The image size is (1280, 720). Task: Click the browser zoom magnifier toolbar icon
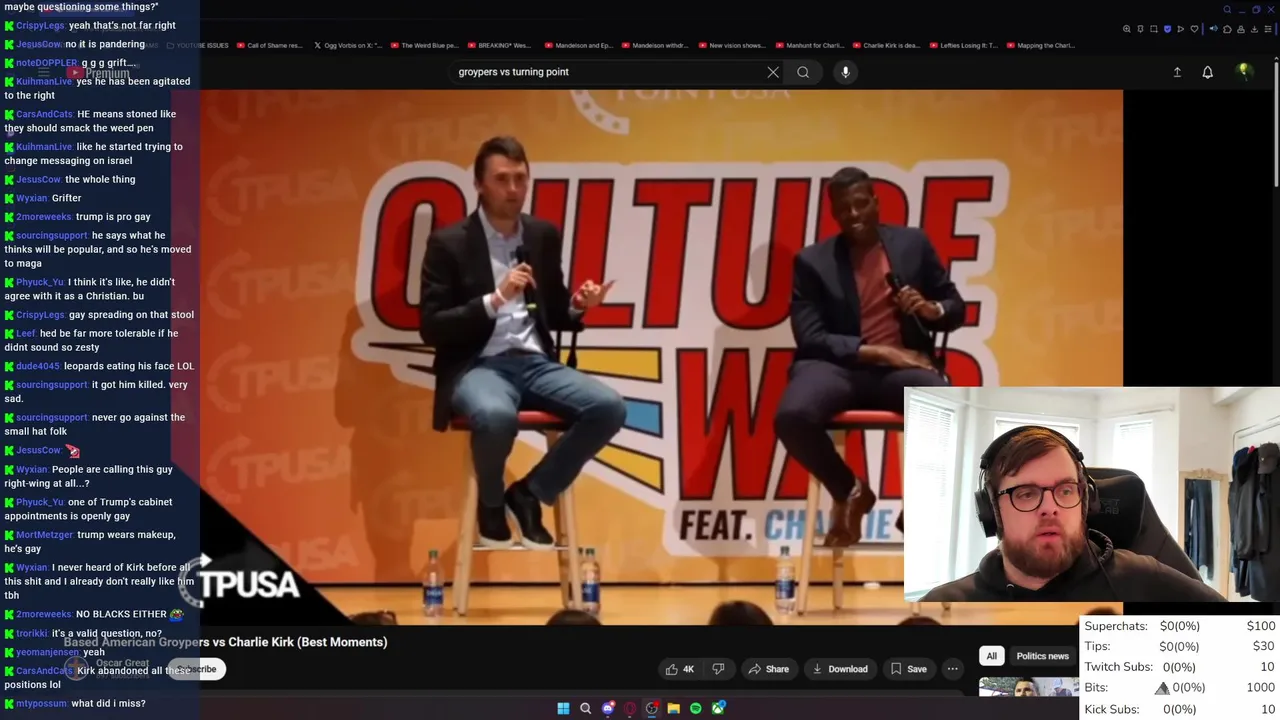coord(1127,29)
